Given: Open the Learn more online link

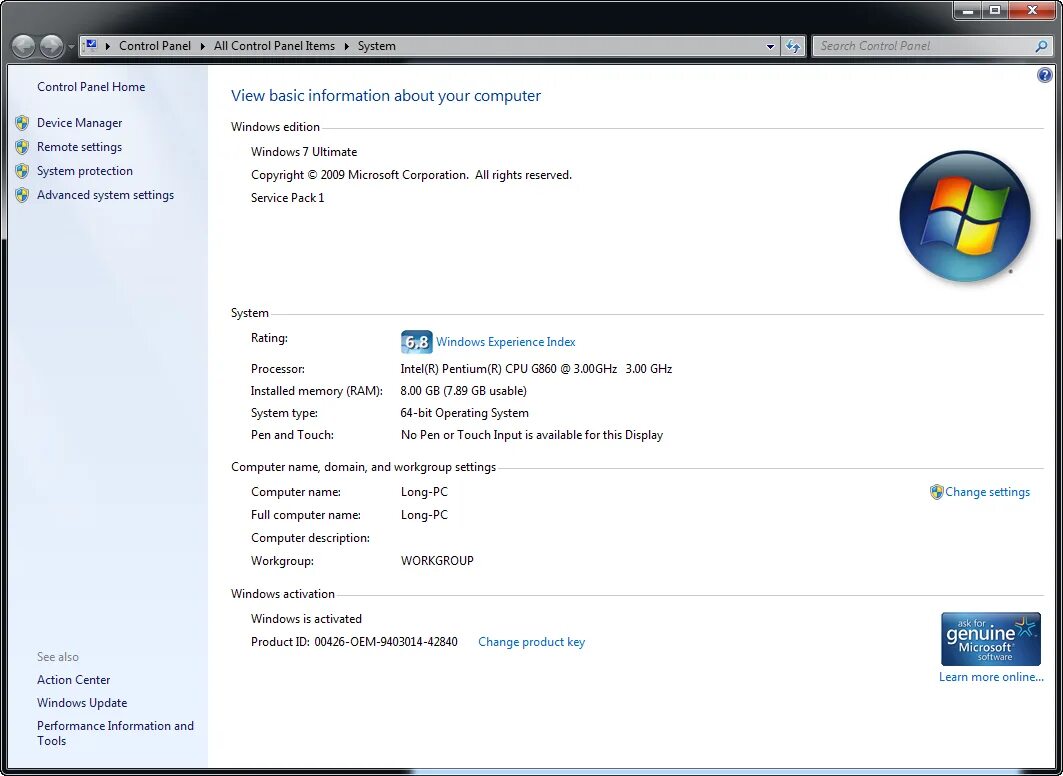Looking at the screenshot, I should point(991,677).
